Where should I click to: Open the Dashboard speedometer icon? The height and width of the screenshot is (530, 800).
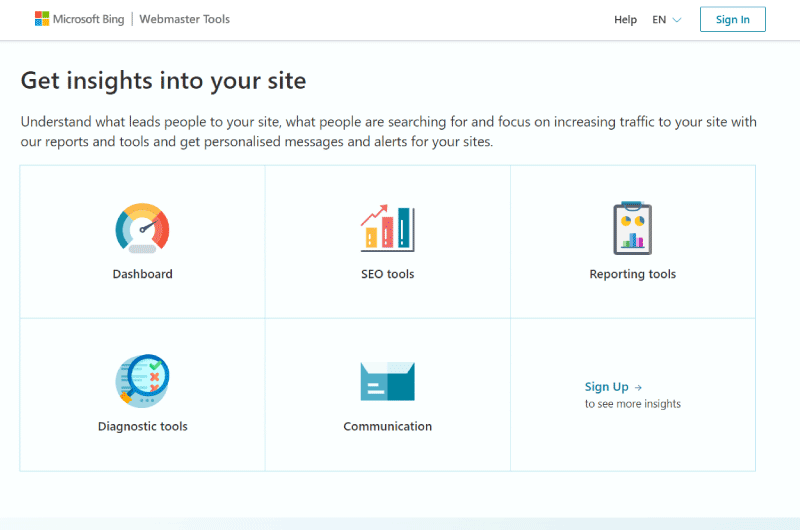(x=142, y=228)
